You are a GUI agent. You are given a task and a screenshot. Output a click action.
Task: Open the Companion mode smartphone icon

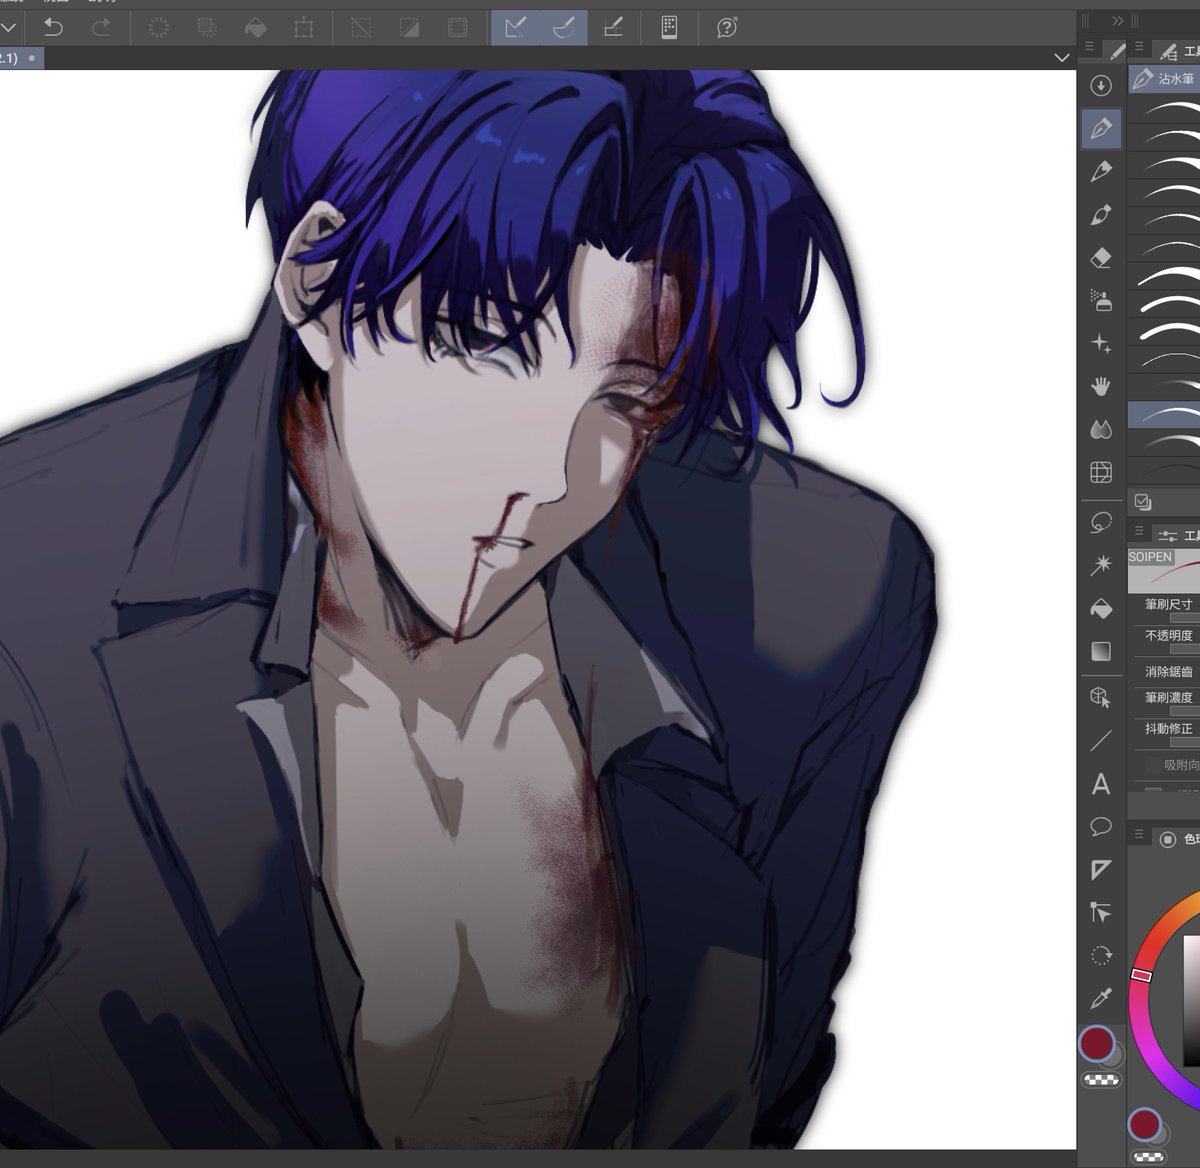[670, 28]
